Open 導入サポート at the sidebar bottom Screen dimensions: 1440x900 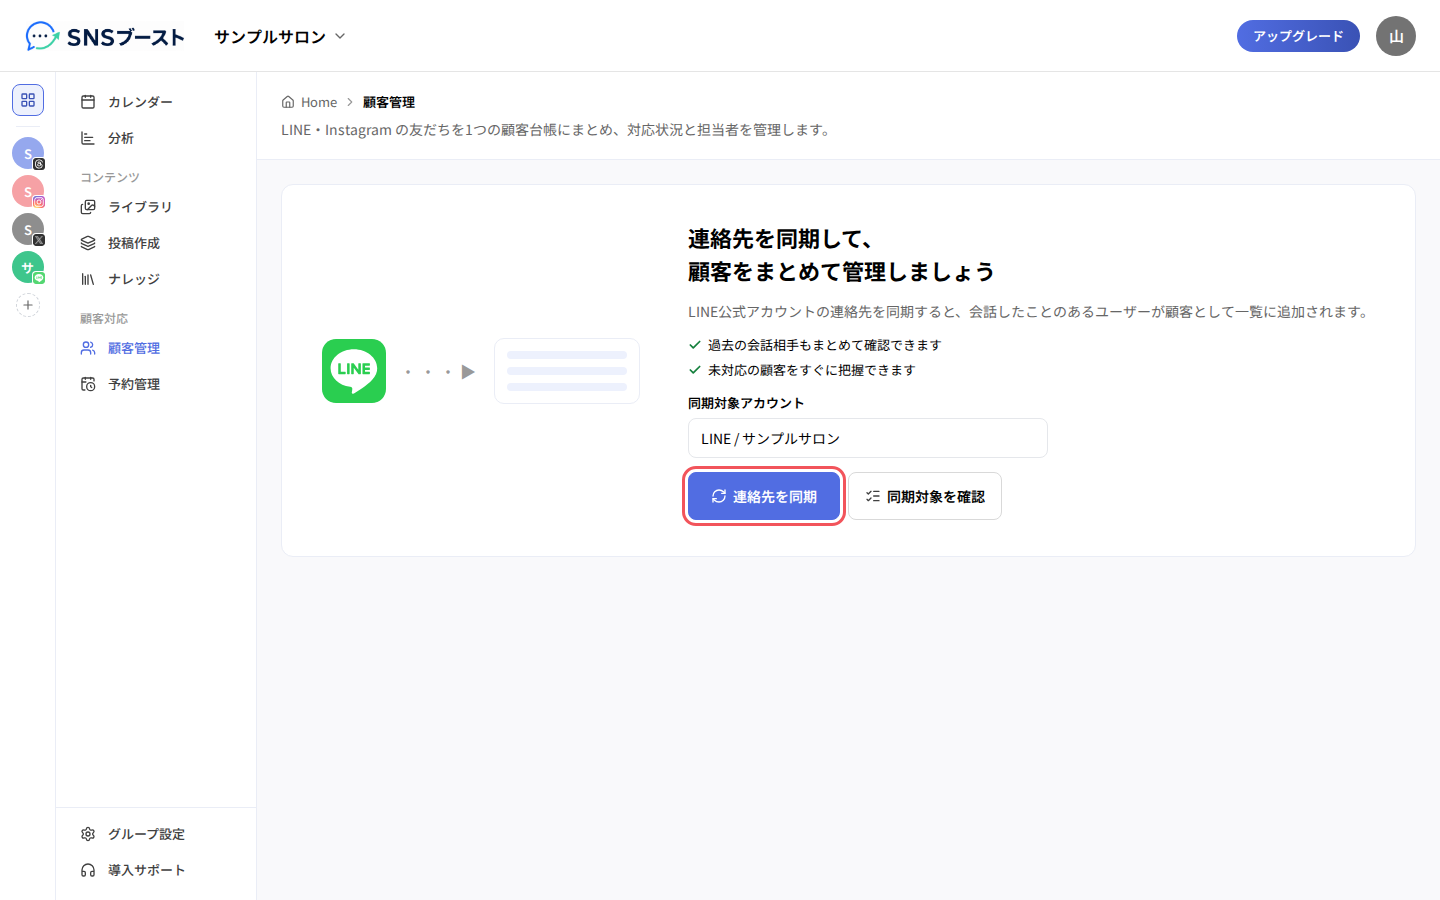(156, 870)
